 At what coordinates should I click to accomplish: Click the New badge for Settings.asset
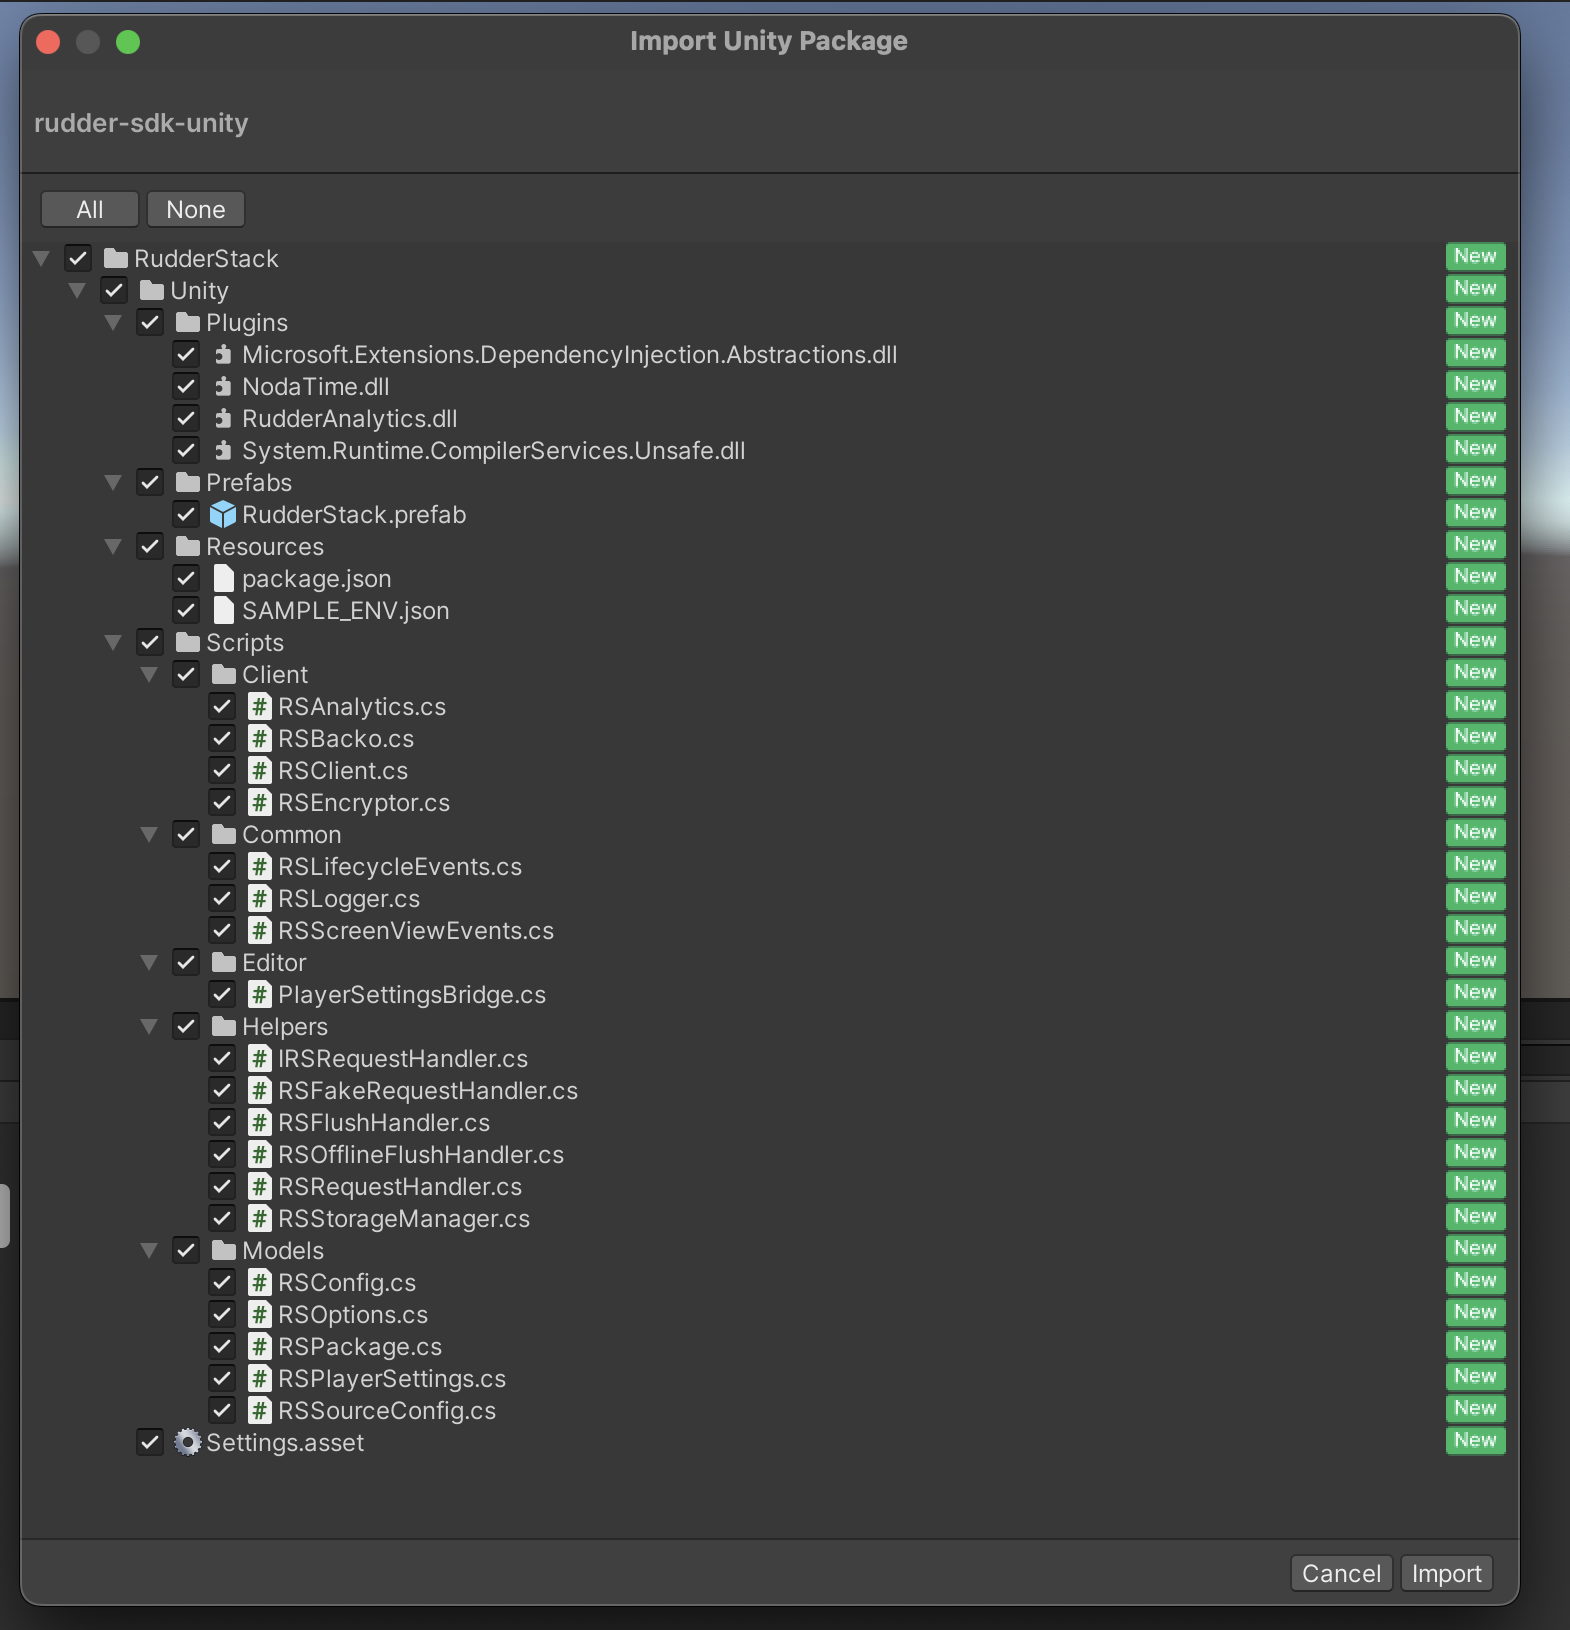[1475, 1441]
